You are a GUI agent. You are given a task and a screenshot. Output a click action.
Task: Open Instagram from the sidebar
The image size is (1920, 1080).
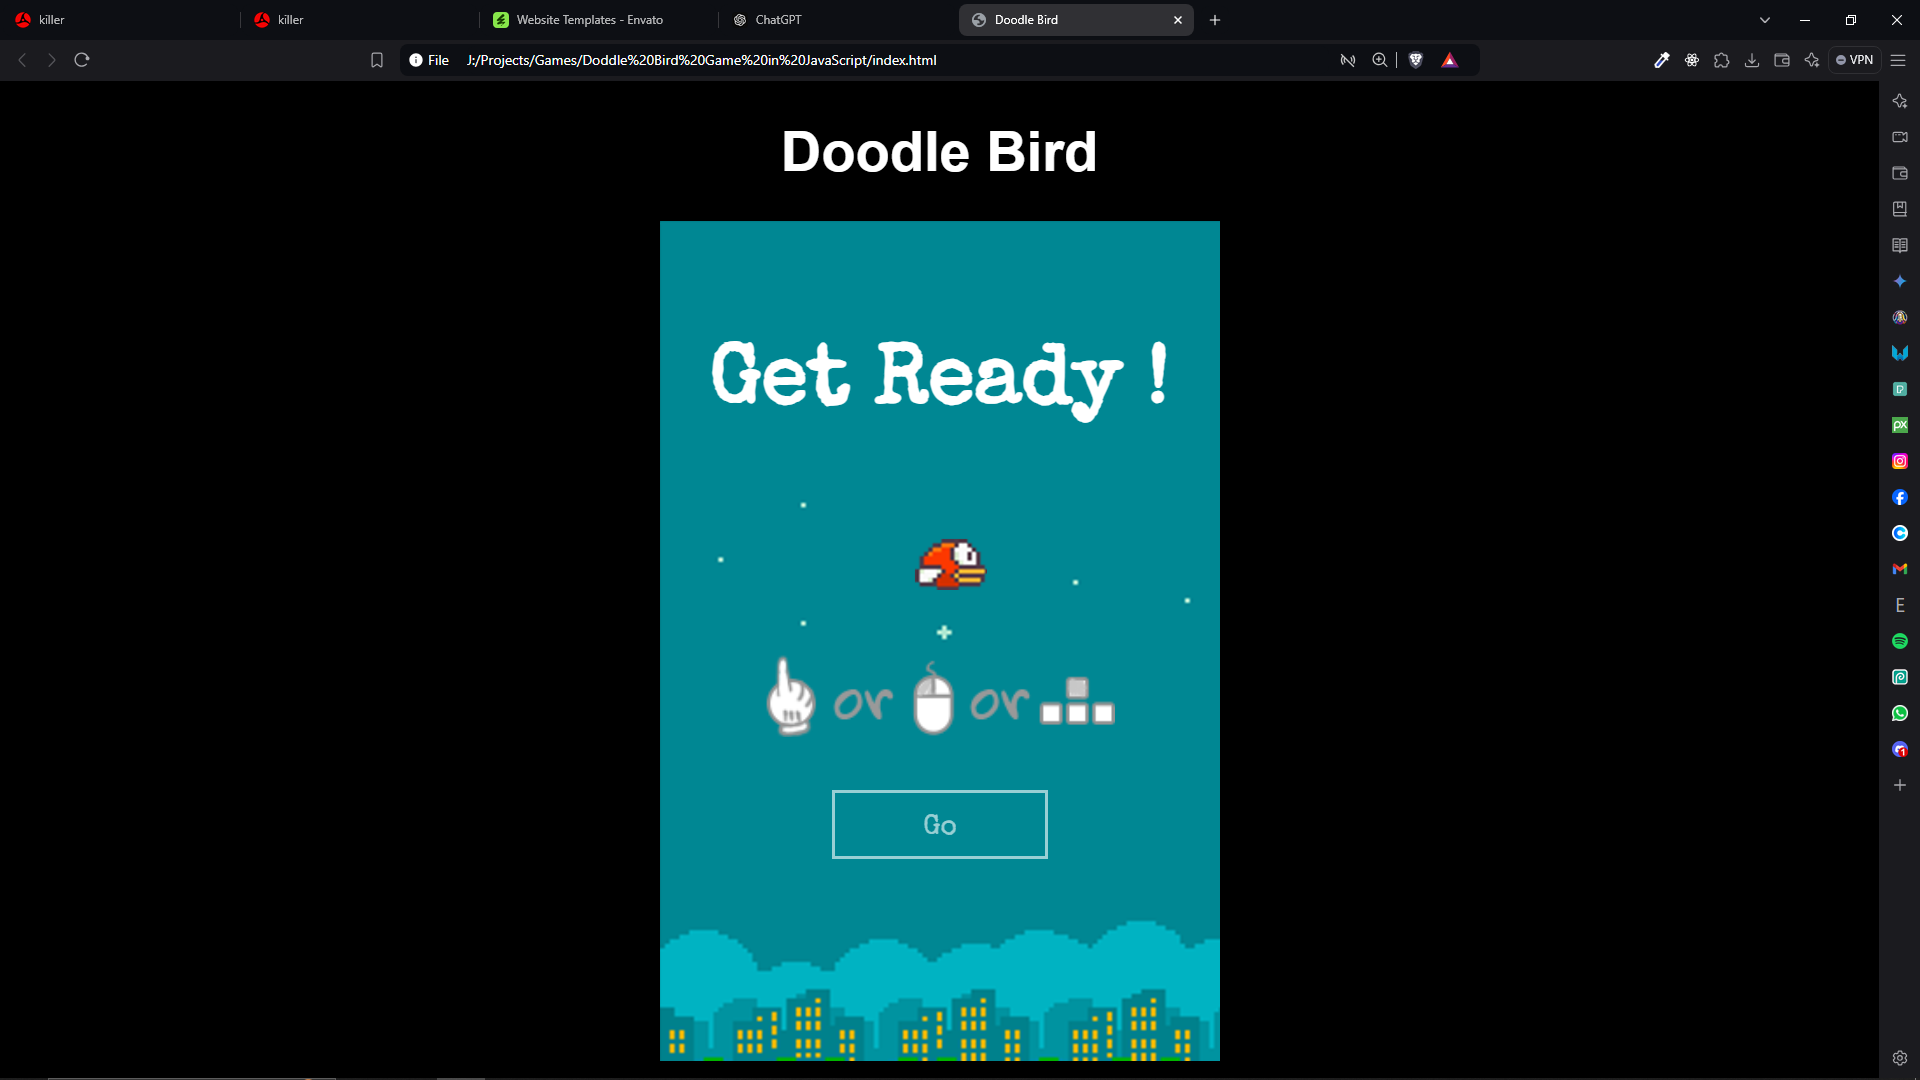[x=1900, y=461]
